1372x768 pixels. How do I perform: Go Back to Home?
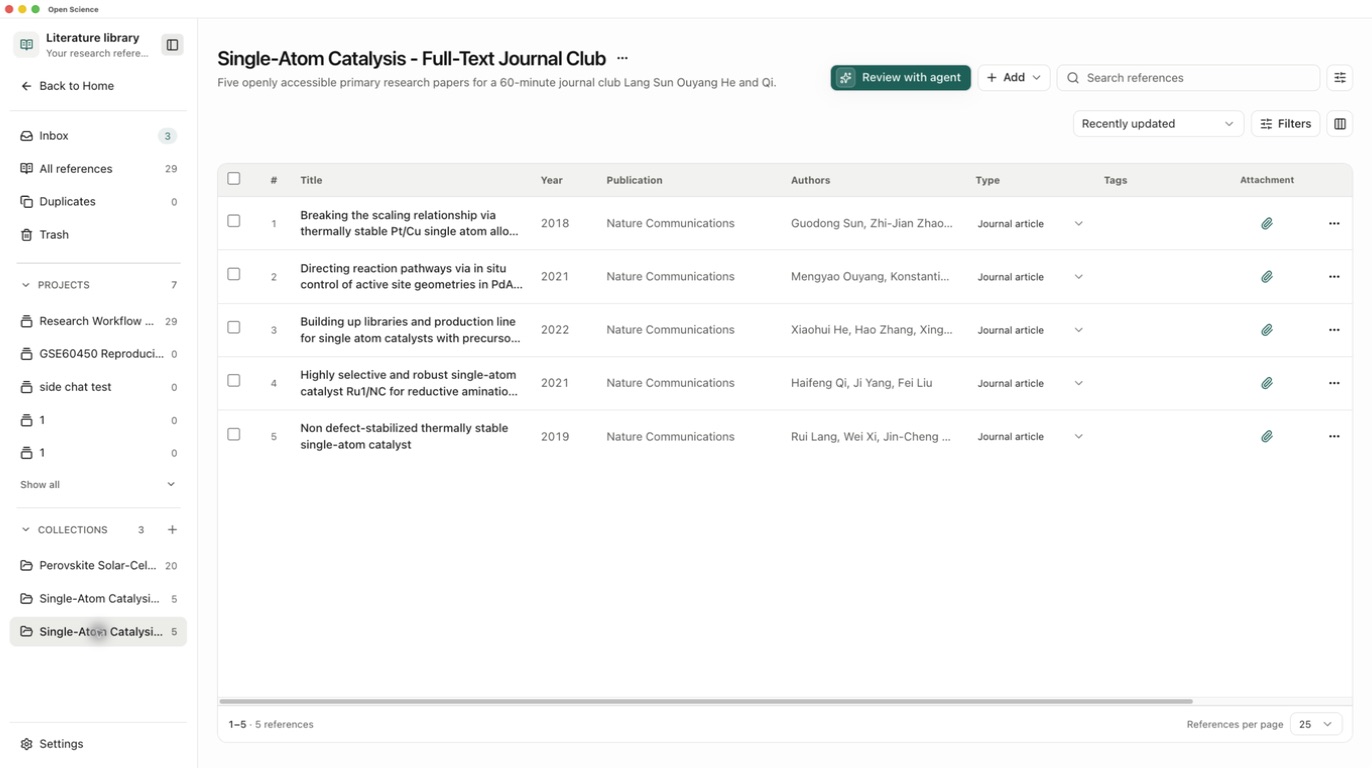[x=68, y=86]
